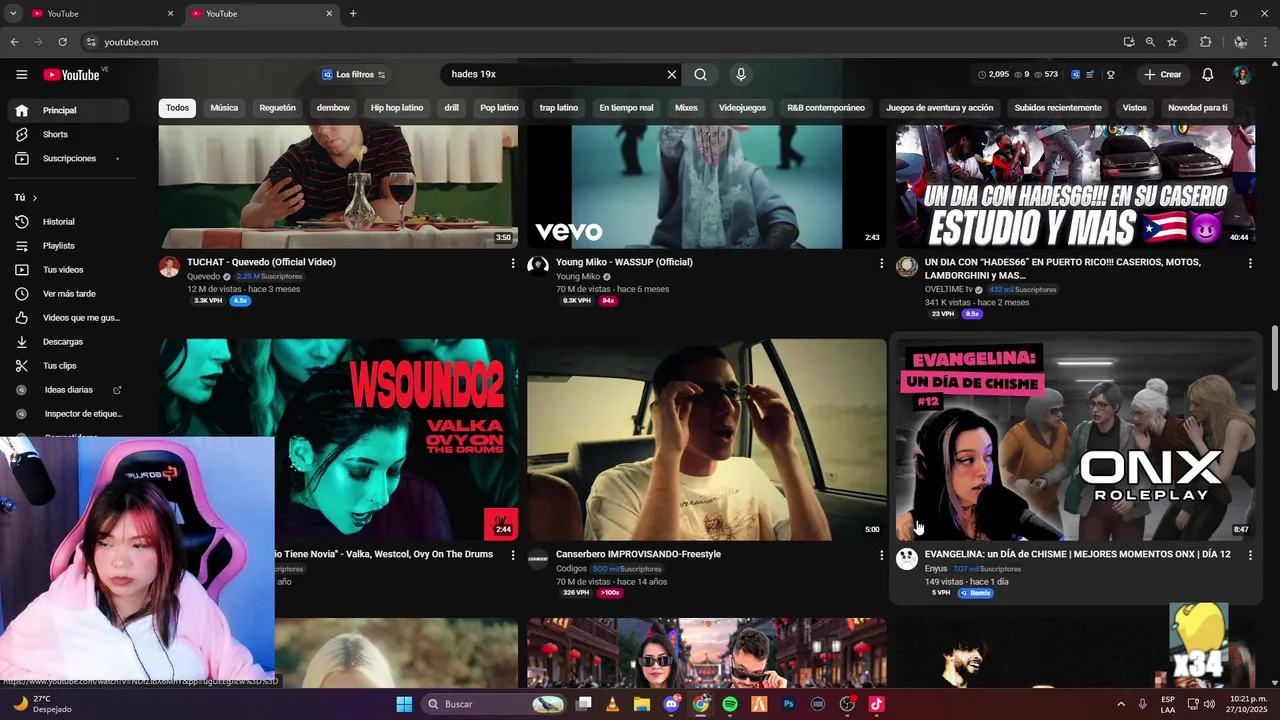Open options for TUCHAT Quevedo video
1280x720 pixels.
513,263
